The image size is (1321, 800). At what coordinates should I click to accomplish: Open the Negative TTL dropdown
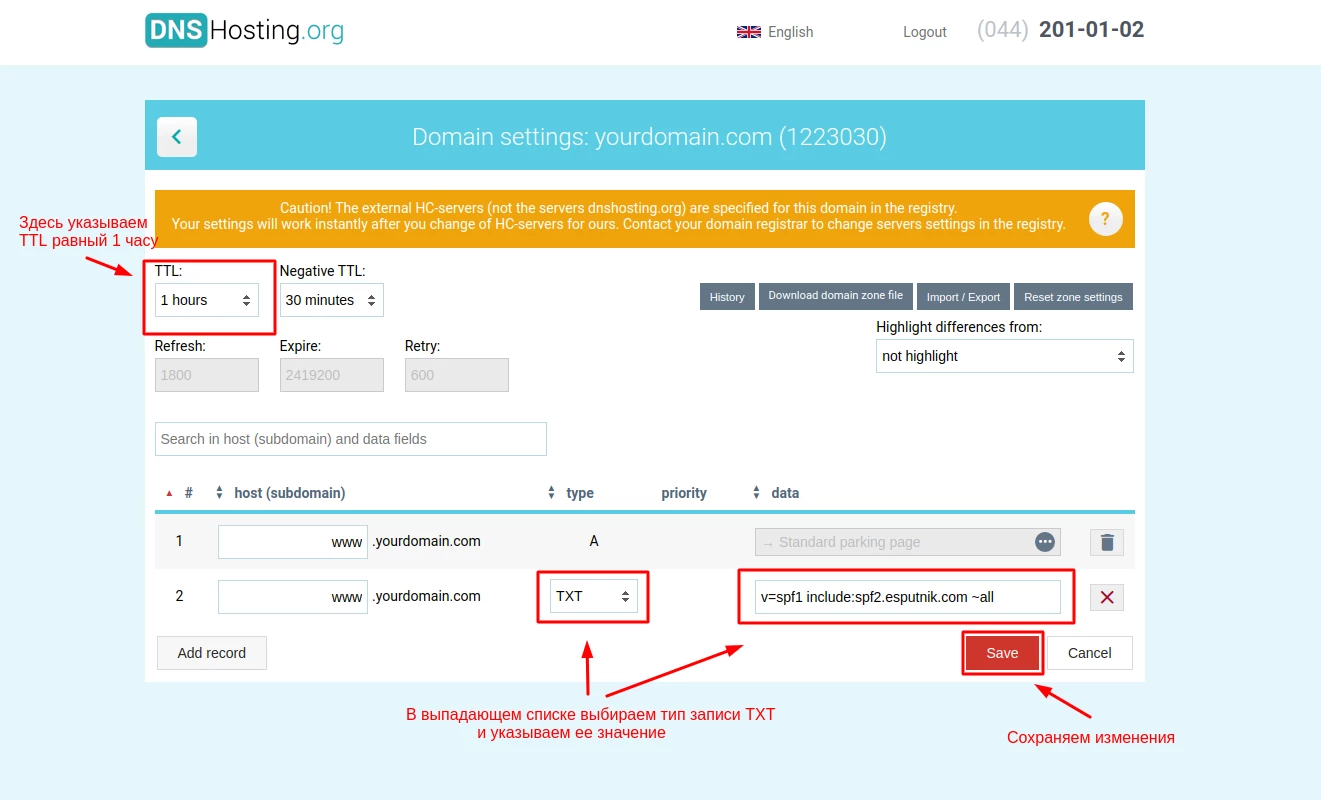click(x=331, y=300)
